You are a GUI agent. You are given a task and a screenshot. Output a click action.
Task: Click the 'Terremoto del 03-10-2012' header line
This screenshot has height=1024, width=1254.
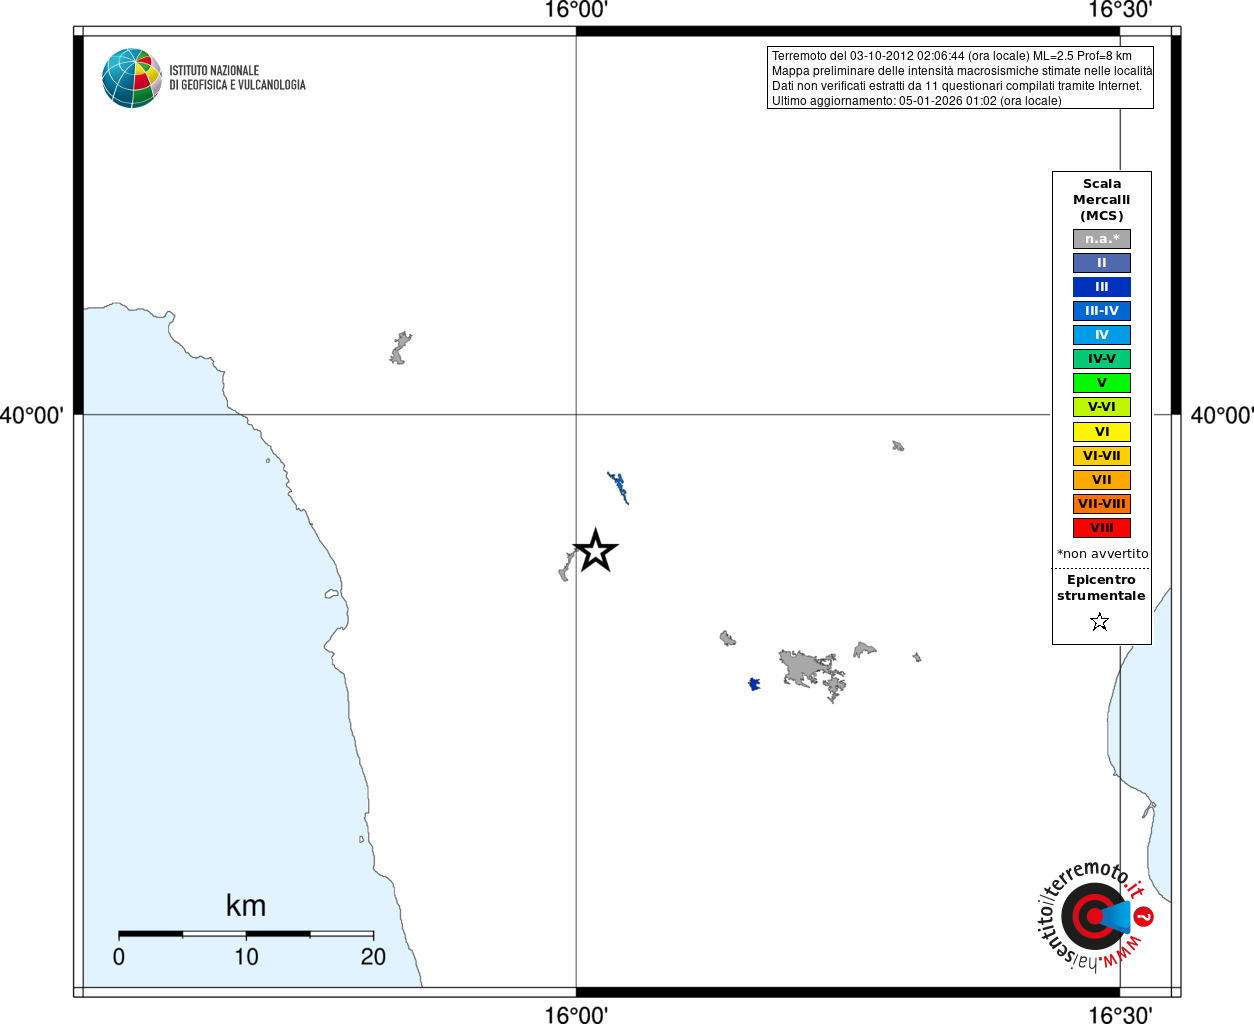(952, 56)
